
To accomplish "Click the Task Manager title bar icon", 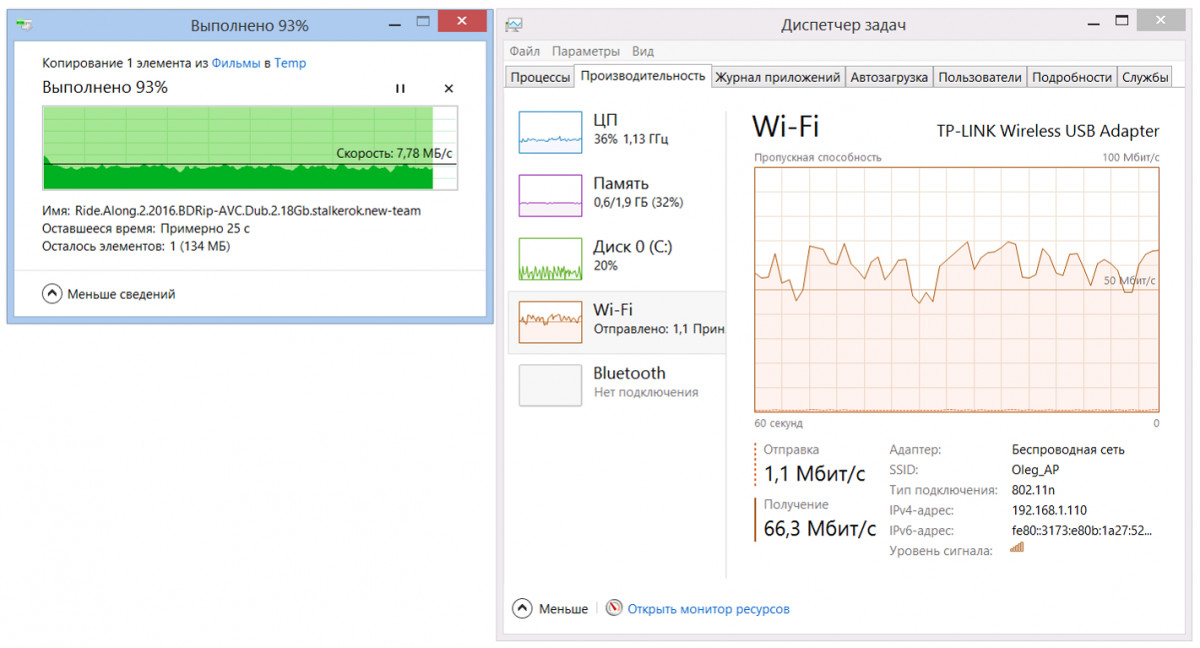I will 514,25.
